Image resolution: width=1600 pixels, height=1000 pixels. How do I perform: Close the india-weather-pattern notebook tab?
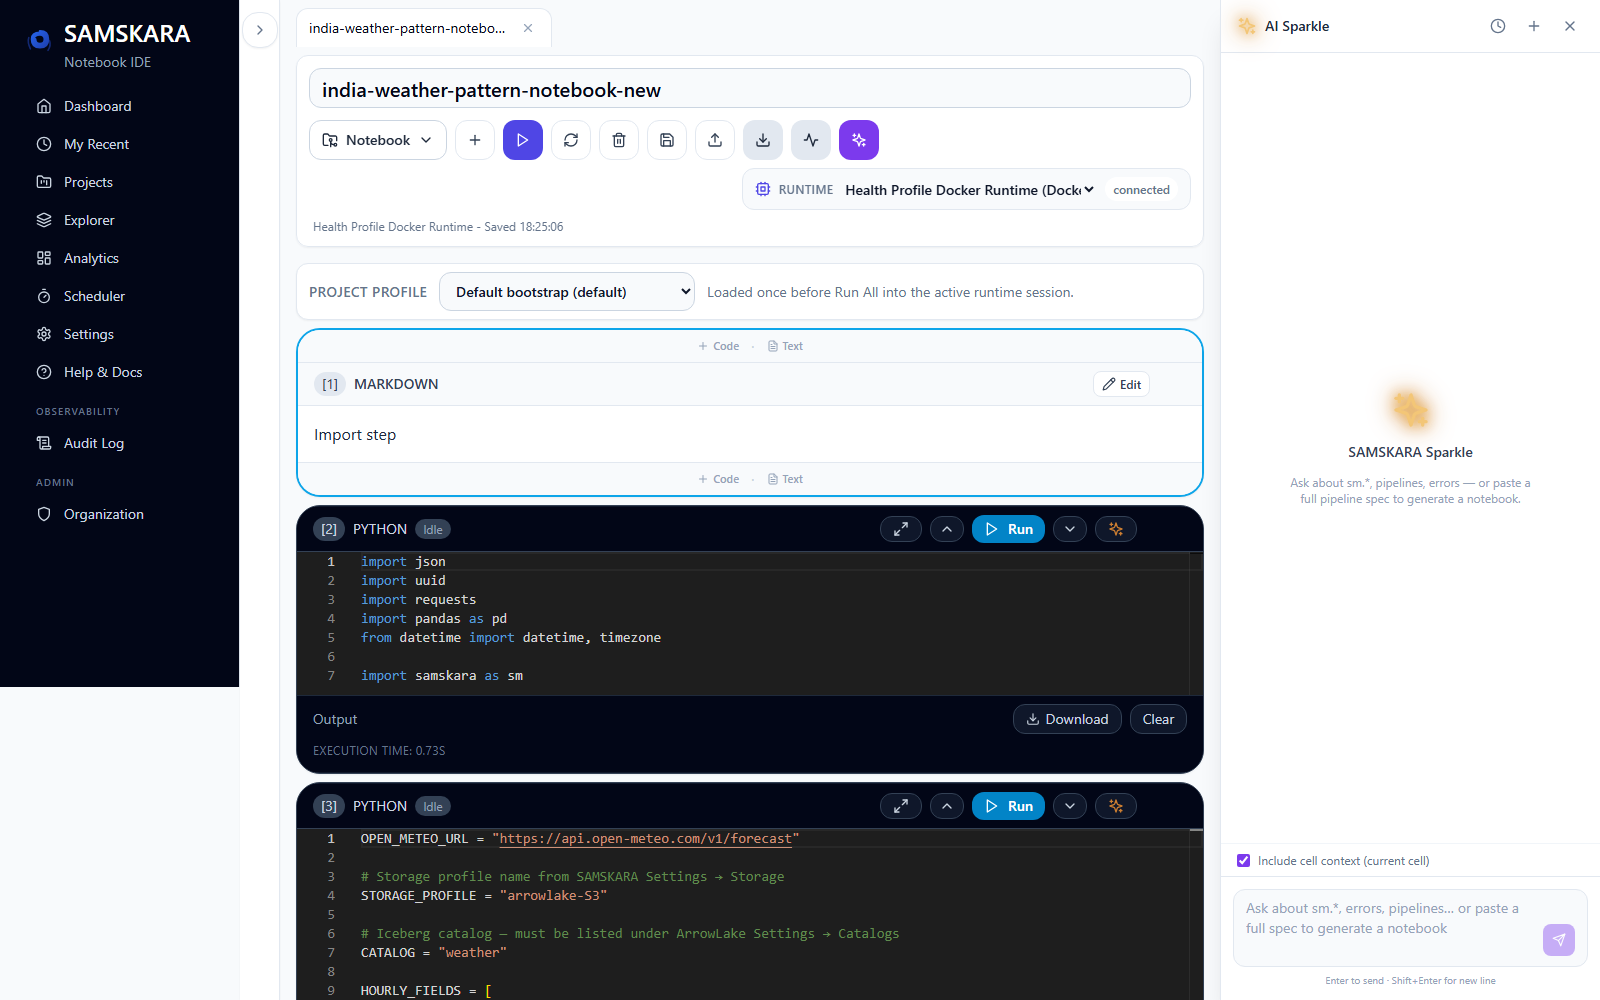[528, 28]
